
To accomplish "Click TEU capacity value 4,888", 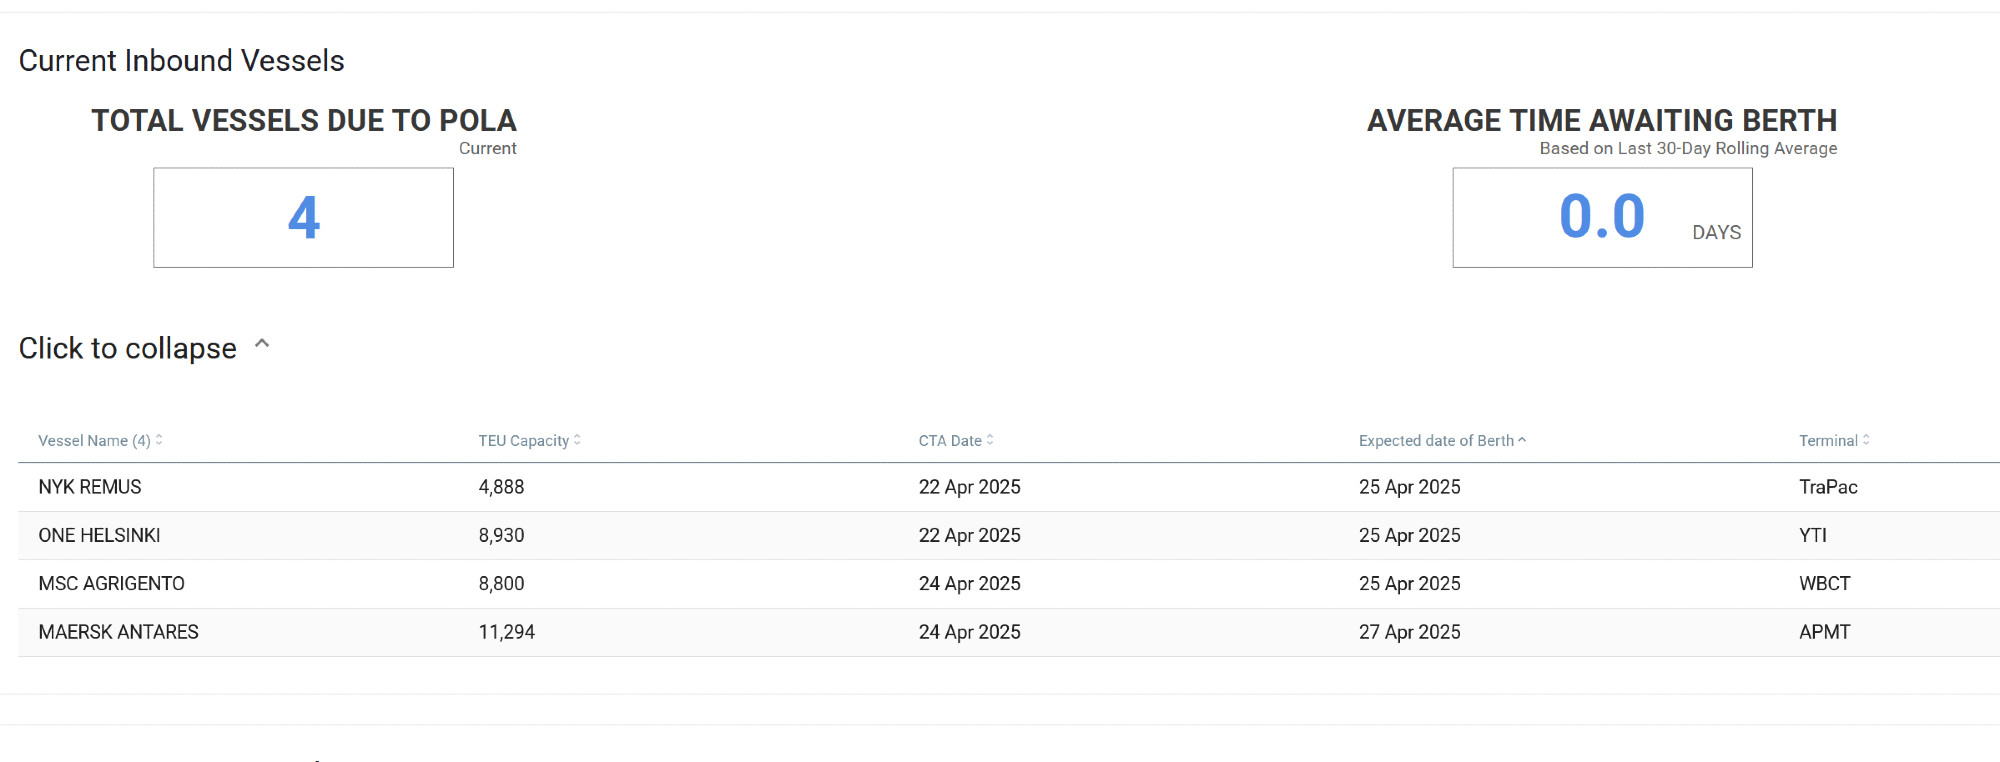I will pos(501,487).
